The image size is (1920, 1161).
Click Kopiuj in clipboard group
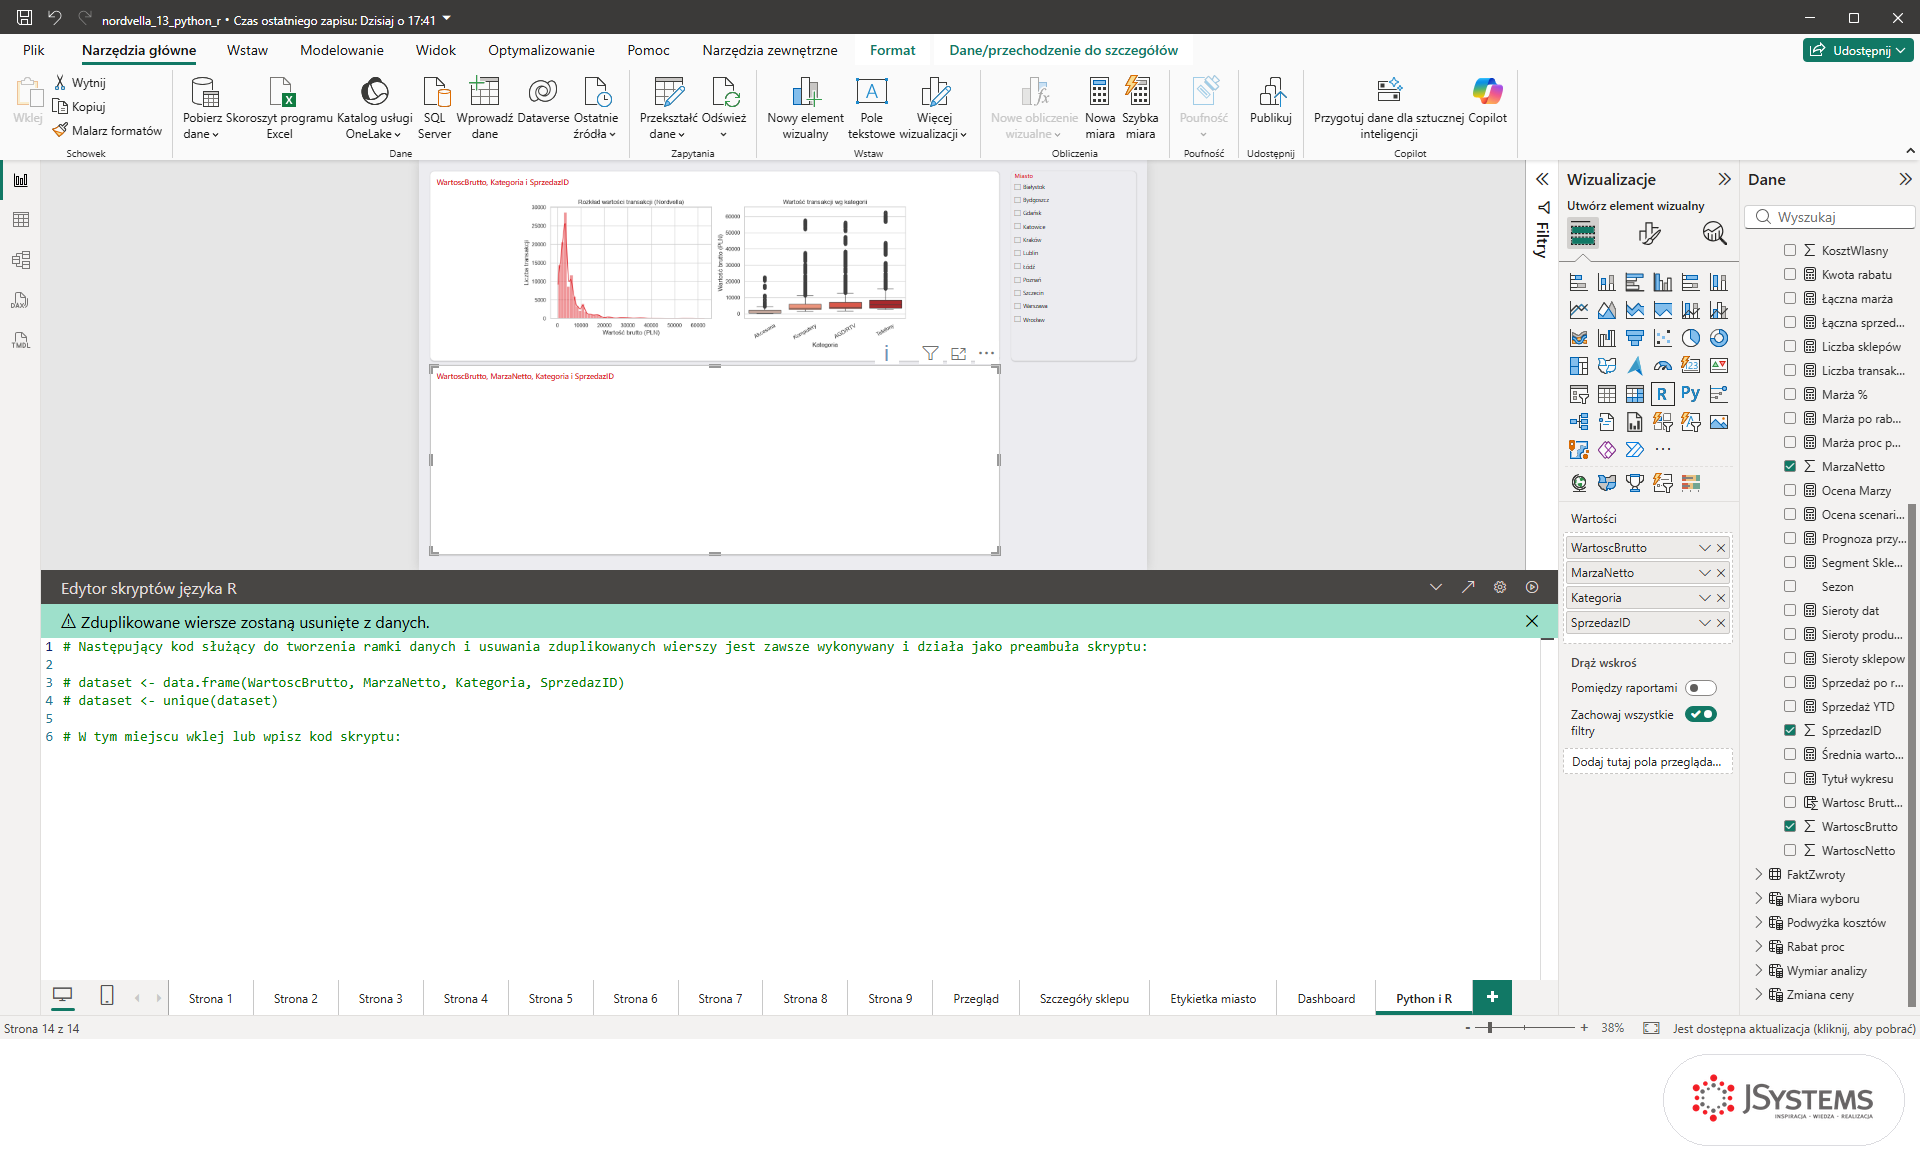pos(80,107)
